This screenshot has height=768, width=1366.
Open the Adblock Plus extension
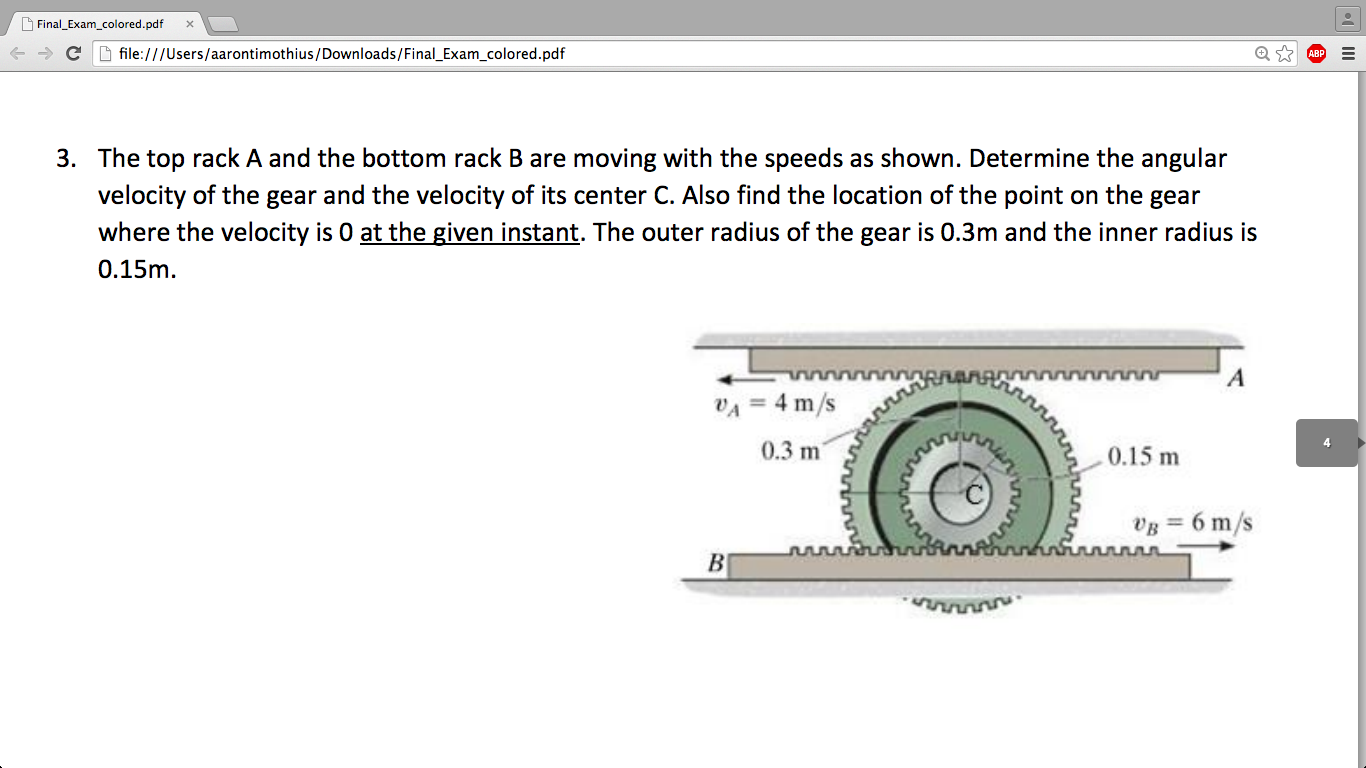1317,54
